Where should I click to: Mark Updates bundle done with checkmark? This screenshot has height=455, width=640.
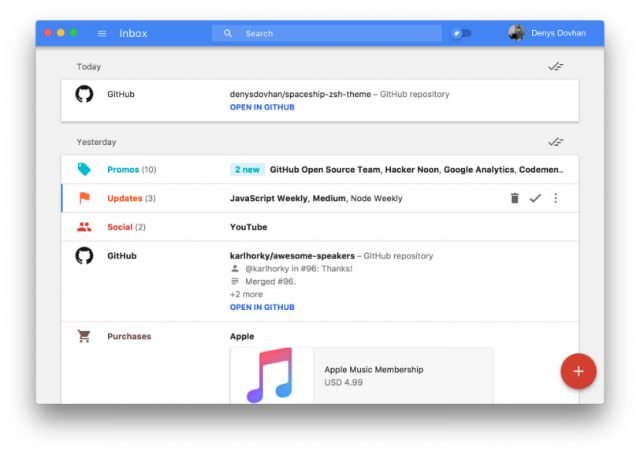535,198
